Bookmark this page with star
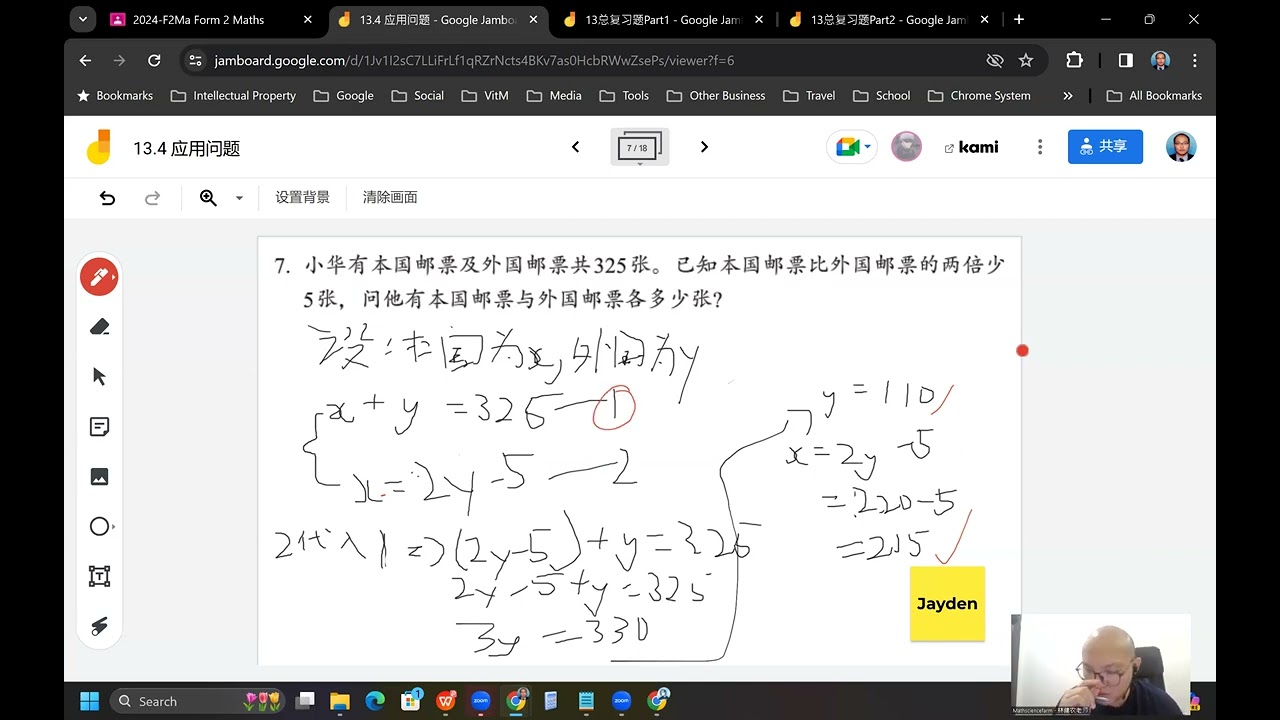Screen dimensions: 1280x720 click(x=1026, y=61)
